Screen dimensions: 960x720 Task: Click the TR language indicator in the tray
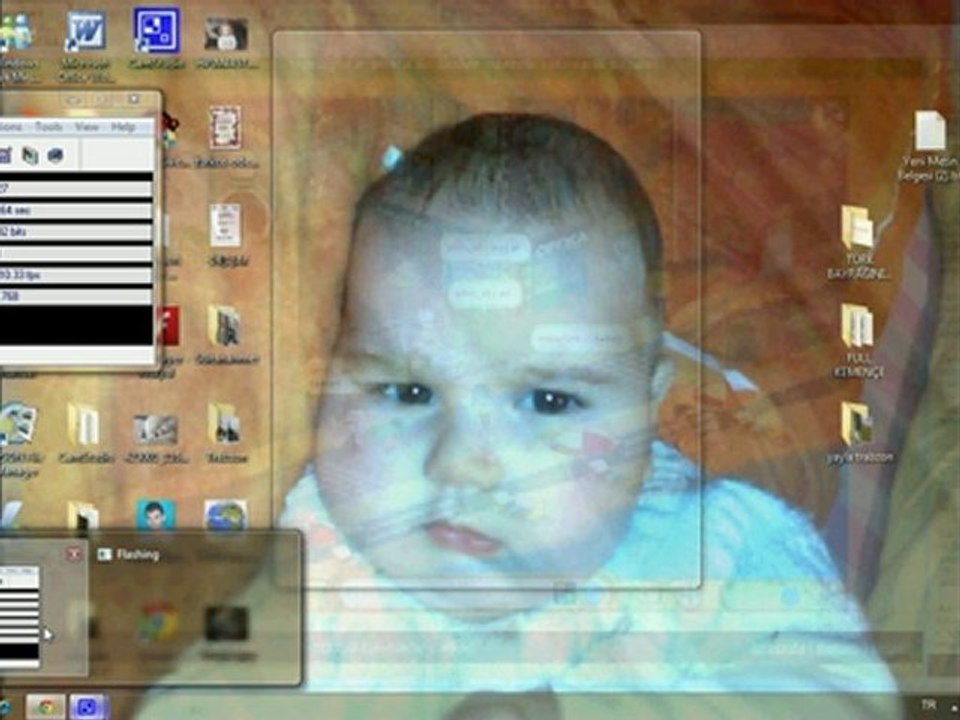coord(929,705)
